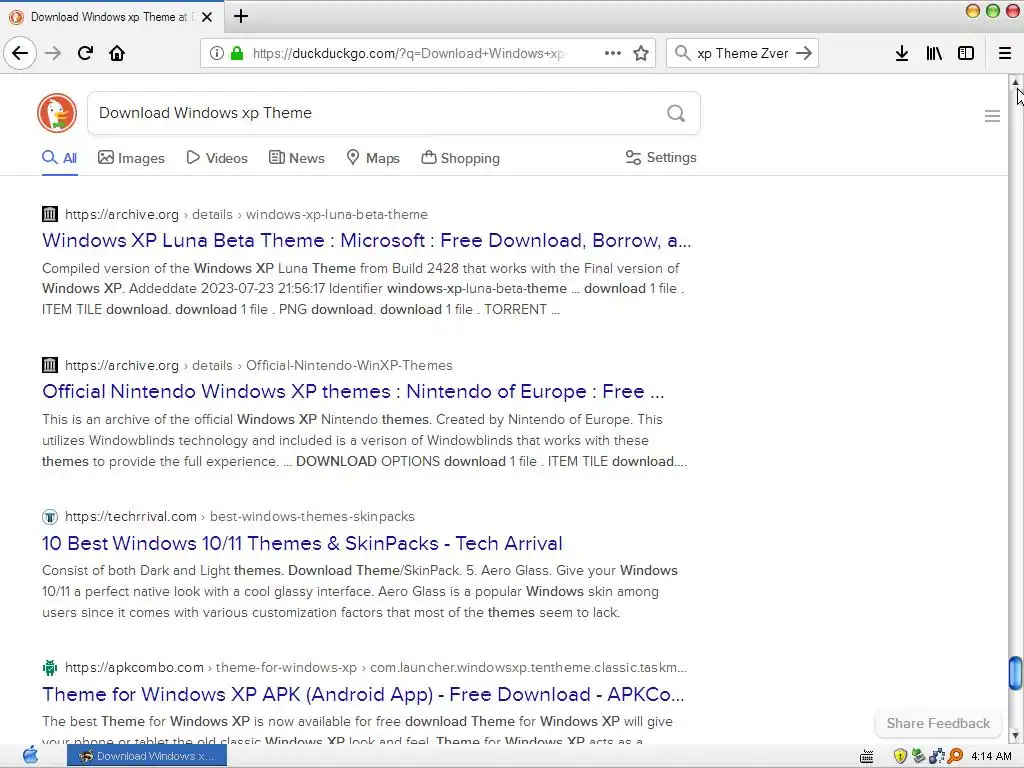Click the orange magnifier tray icon
Viewport: 1024px width, 768px height.
pos(955,756)
